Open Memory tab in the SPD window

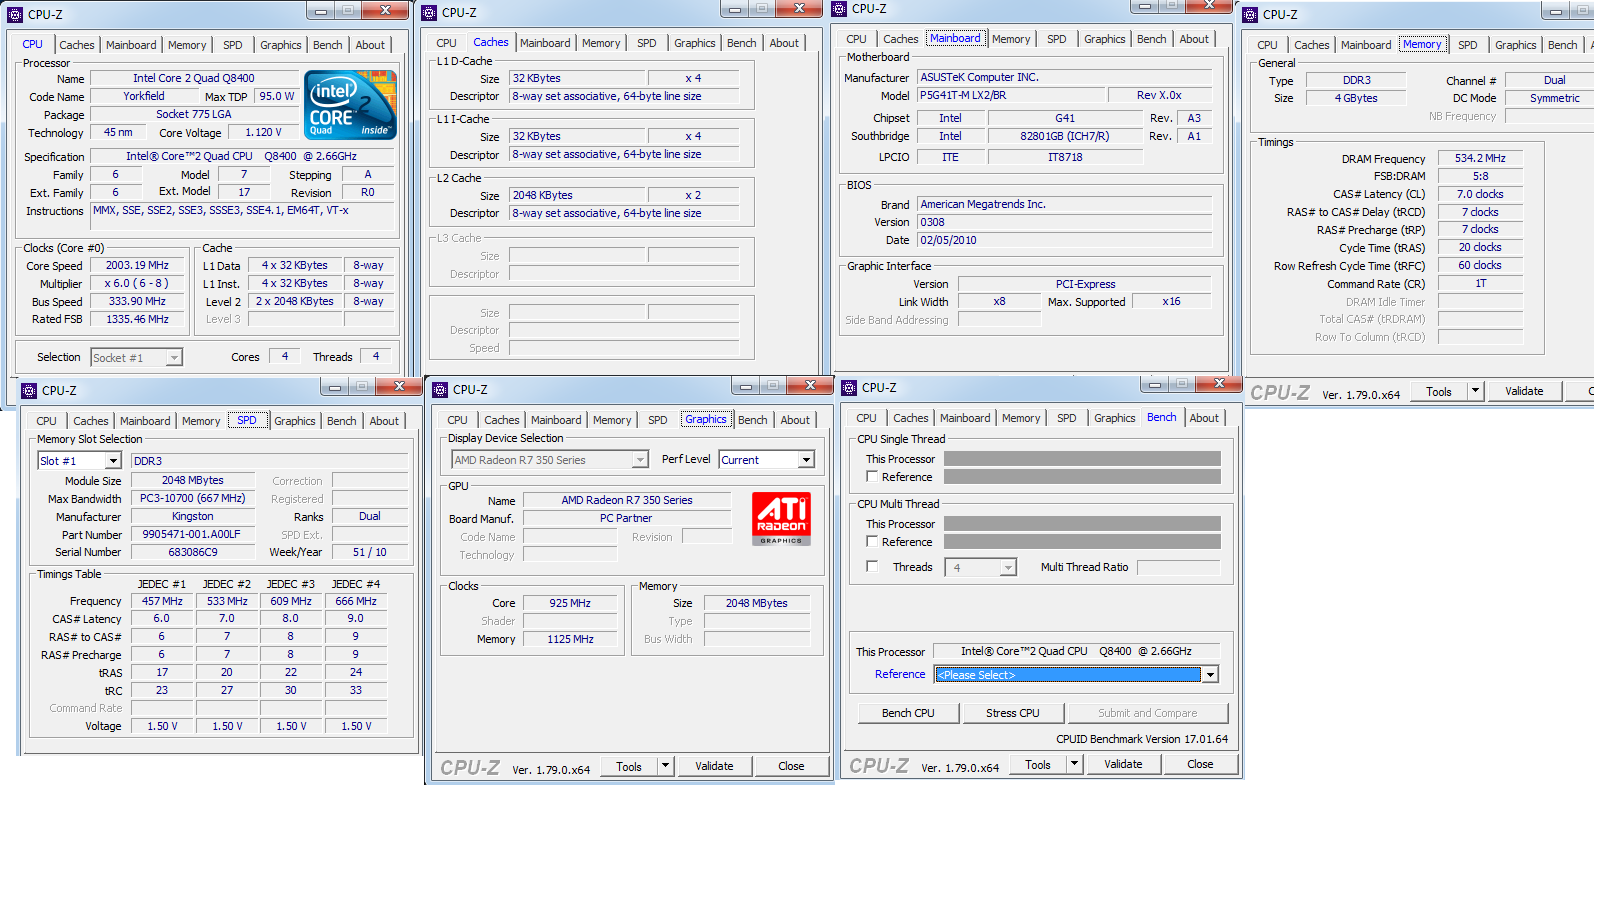coord(201,421)
